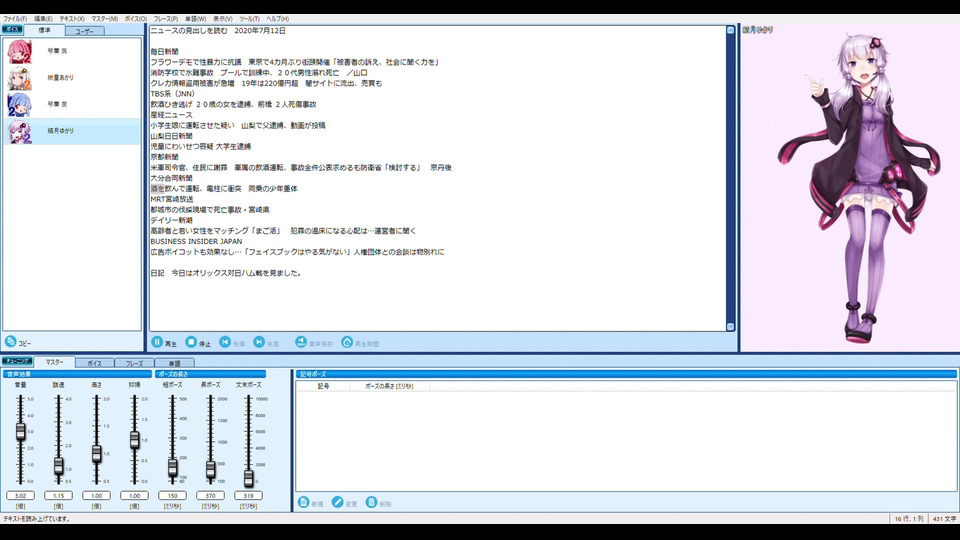Image resolution: width=960 pixels, height=540 pixels.
Task: Click the status bar '16 行, 1 列' position
Action: [909, 519]
